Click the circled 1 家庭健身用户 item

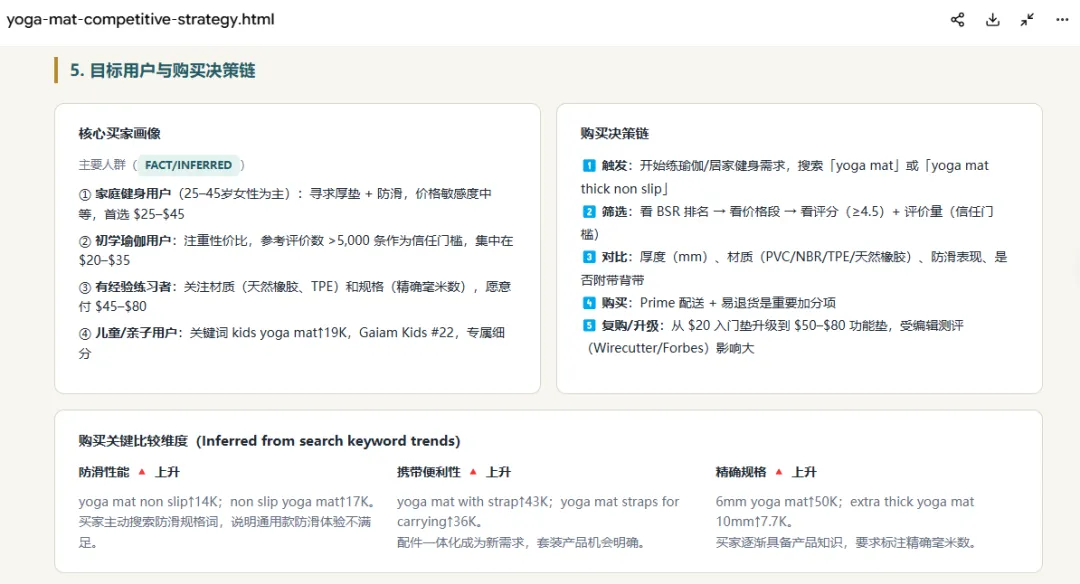(285, 204)
